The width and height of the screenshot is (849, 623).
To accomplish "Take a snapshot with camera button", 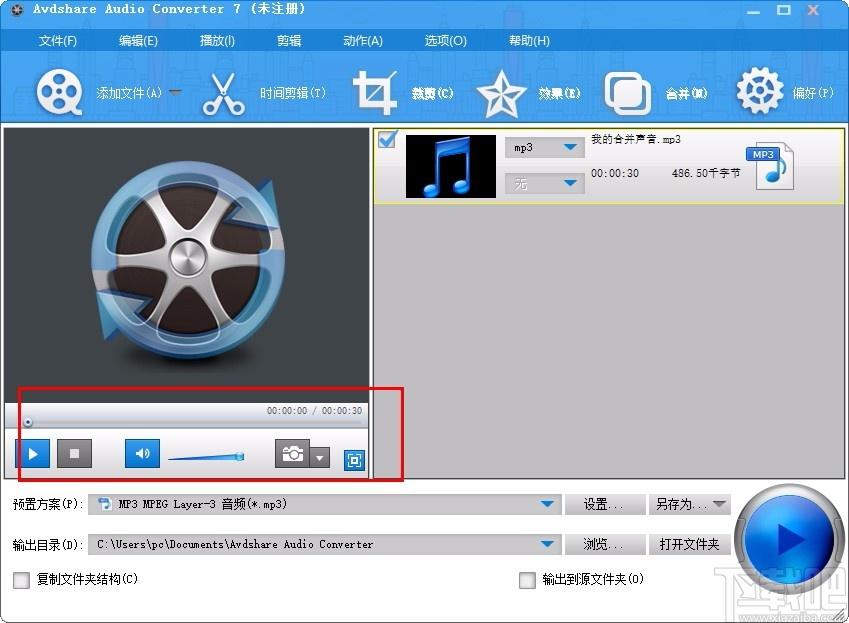I will pyautogui.click(x=292, y=454).
